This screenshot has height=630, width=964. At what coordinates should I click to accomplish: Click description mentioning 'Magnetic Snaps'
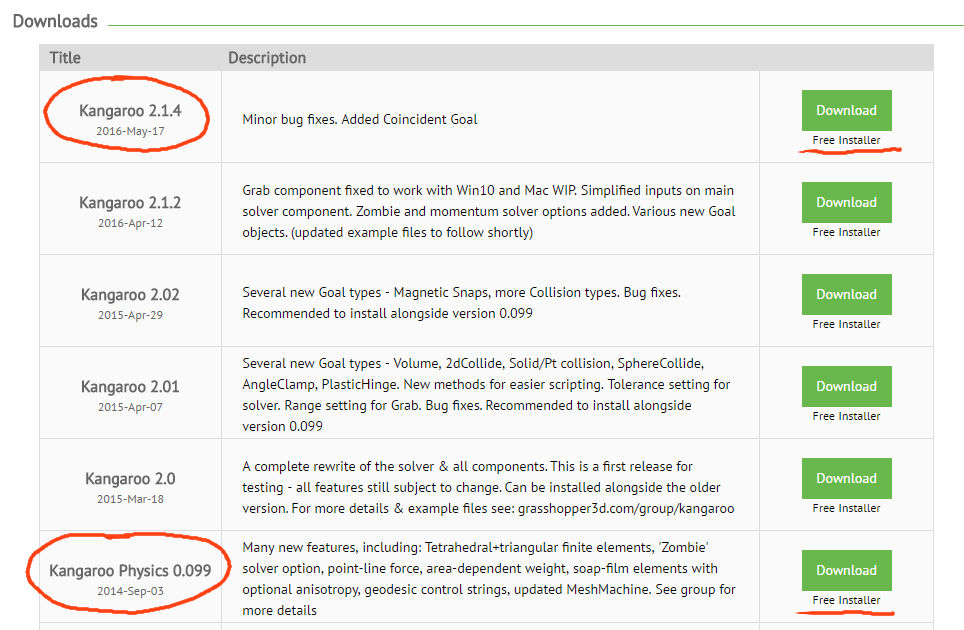[x=462, y=303]
